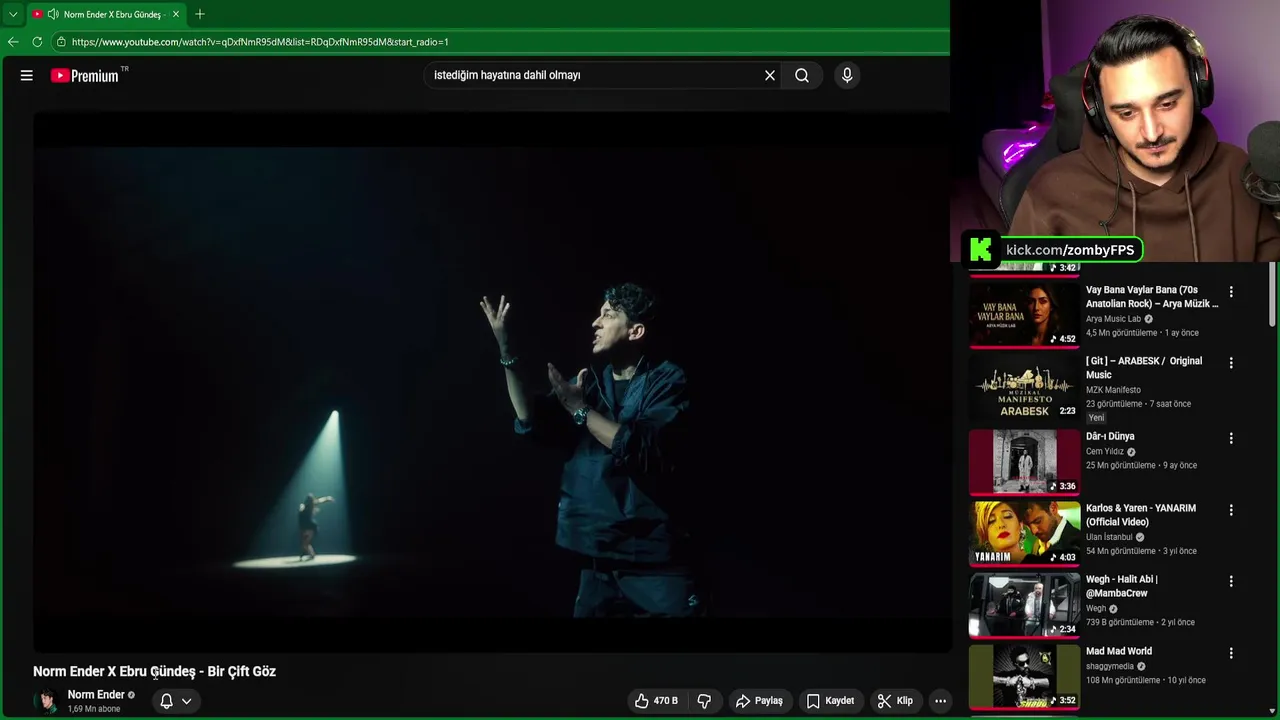Open a new browser tab

pos(200,14)
